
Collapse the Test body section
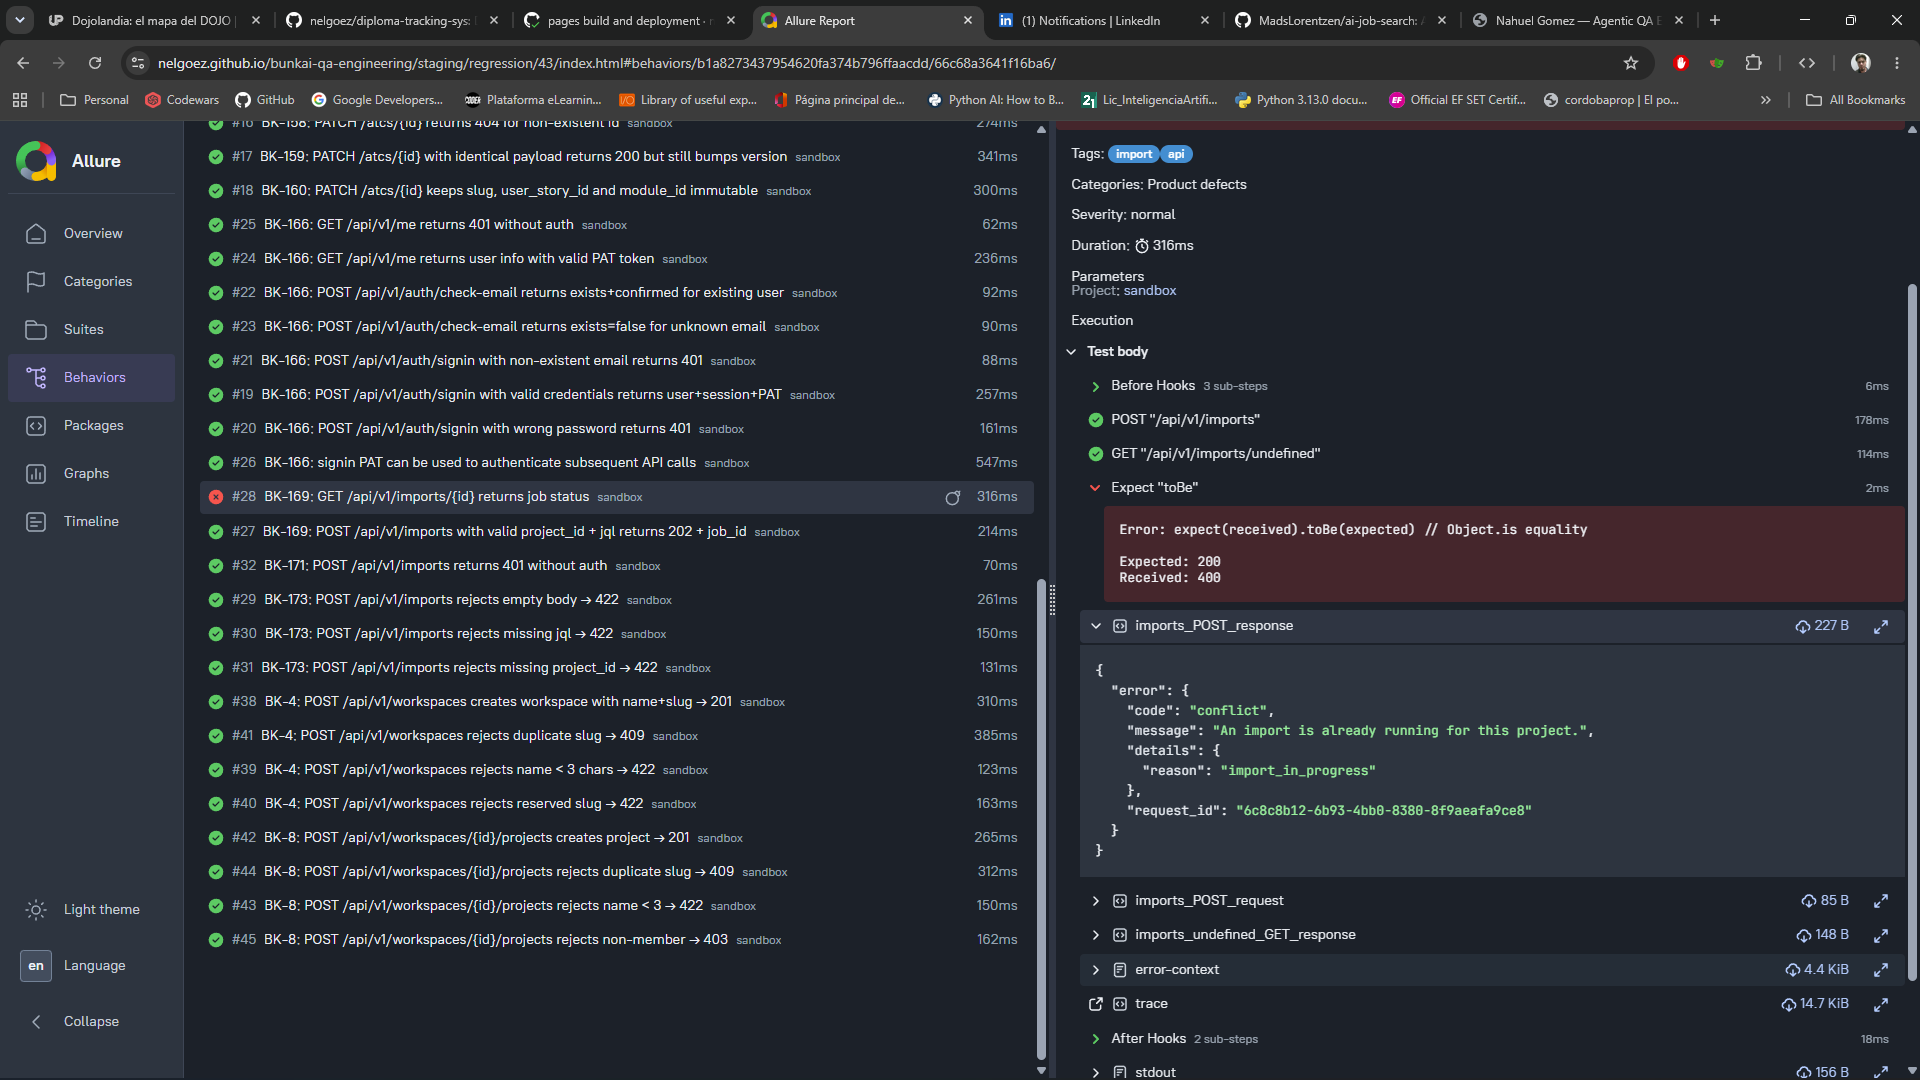click(1071, 352)
